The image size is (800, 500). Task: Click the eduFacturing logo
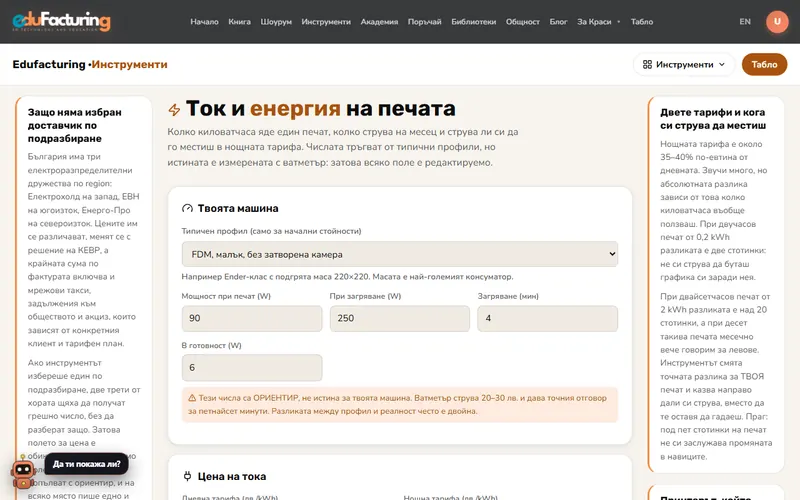click(61, 21)
